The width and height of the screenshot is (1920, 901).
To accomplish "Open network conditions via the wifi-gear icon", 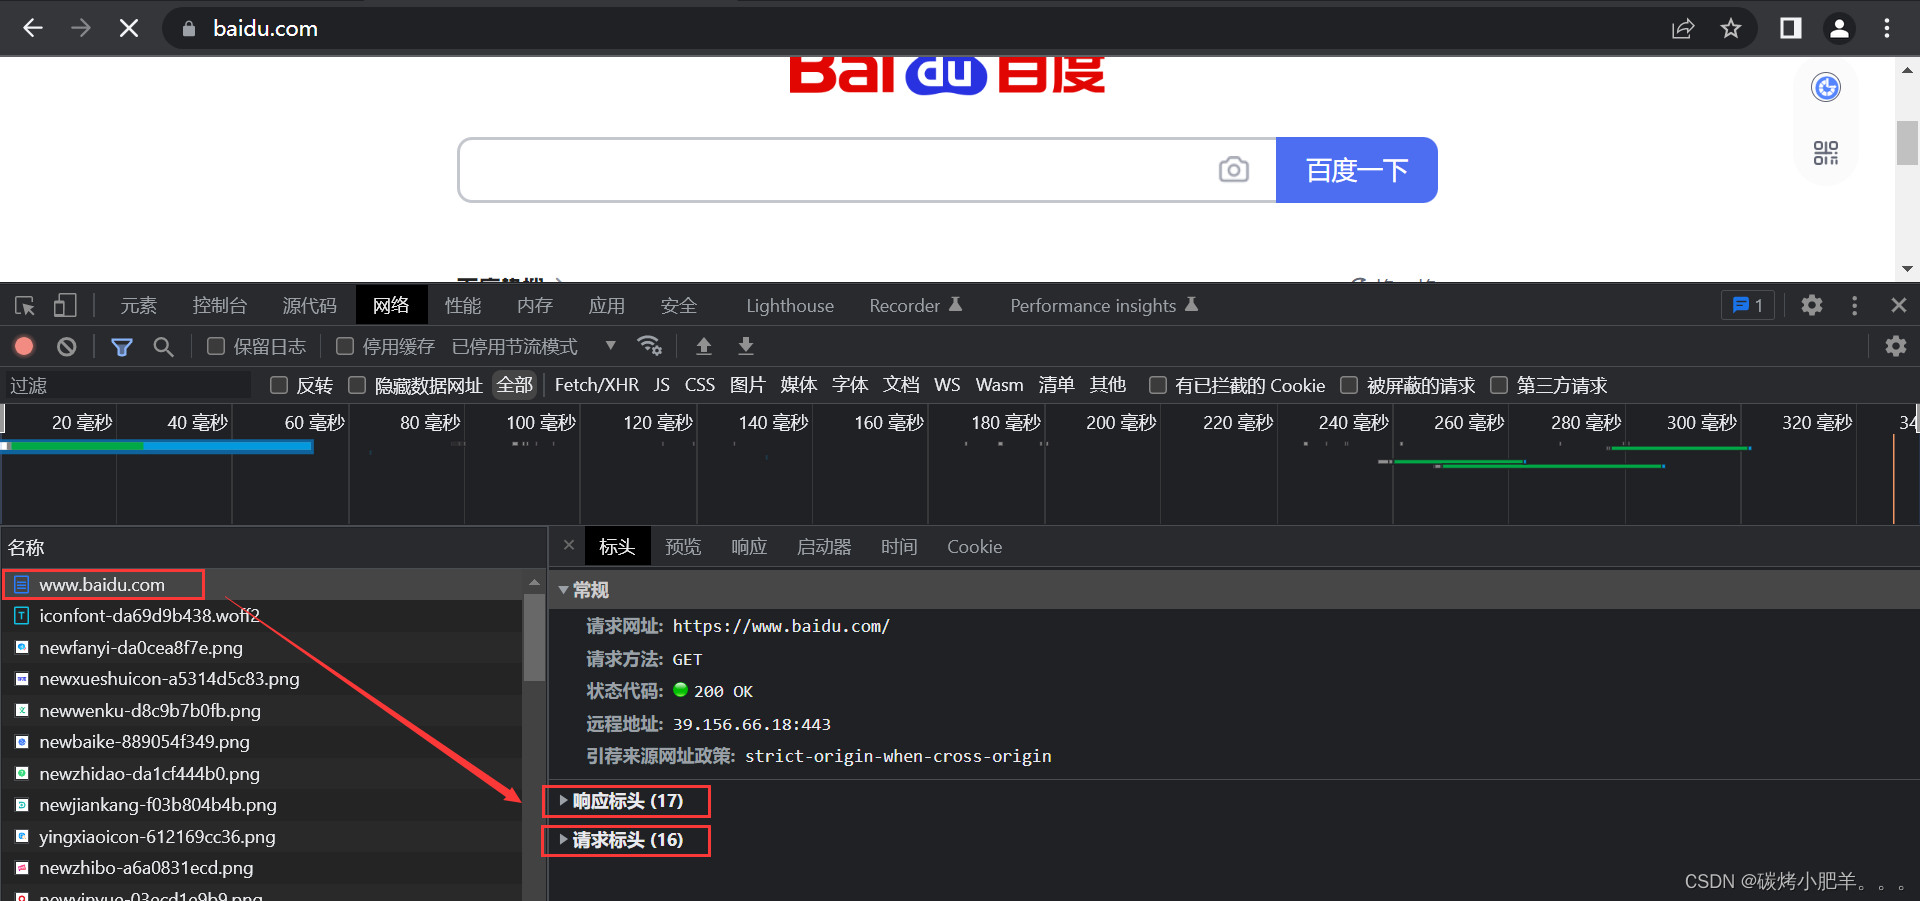I will (650, 346).
